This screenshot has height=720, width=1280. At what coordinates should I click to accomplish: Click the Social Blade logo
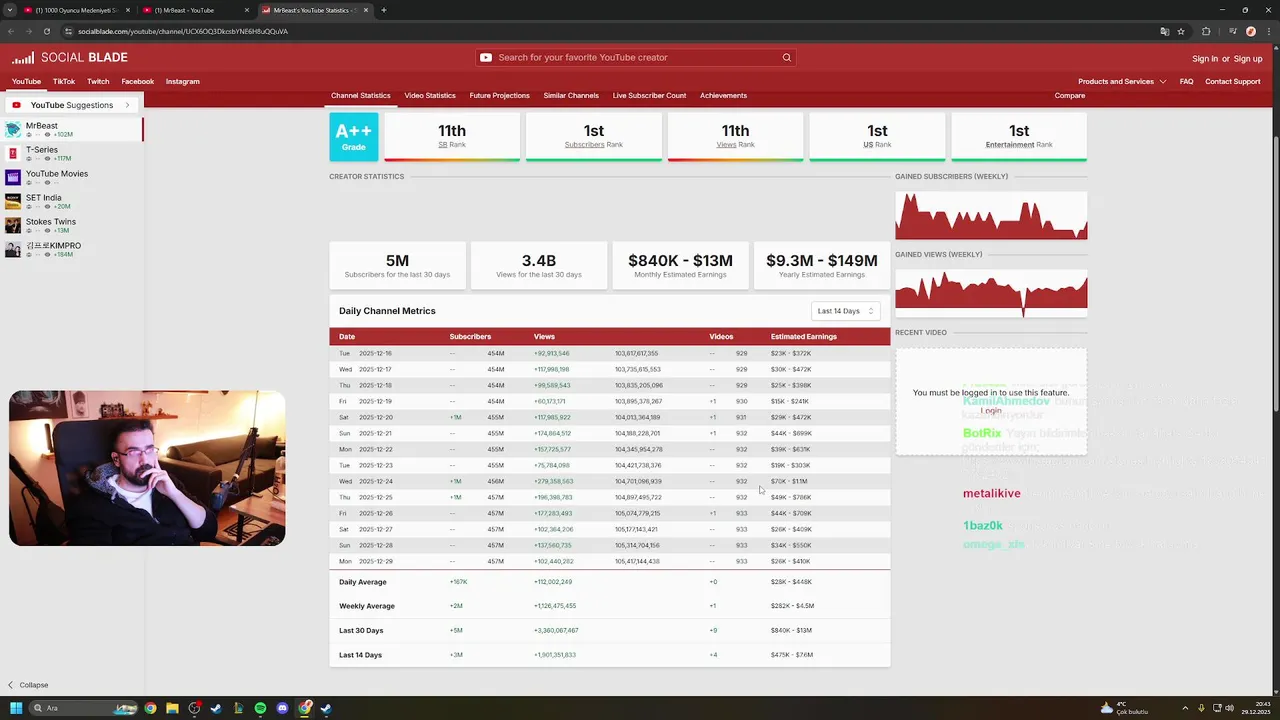click(70, 58)
